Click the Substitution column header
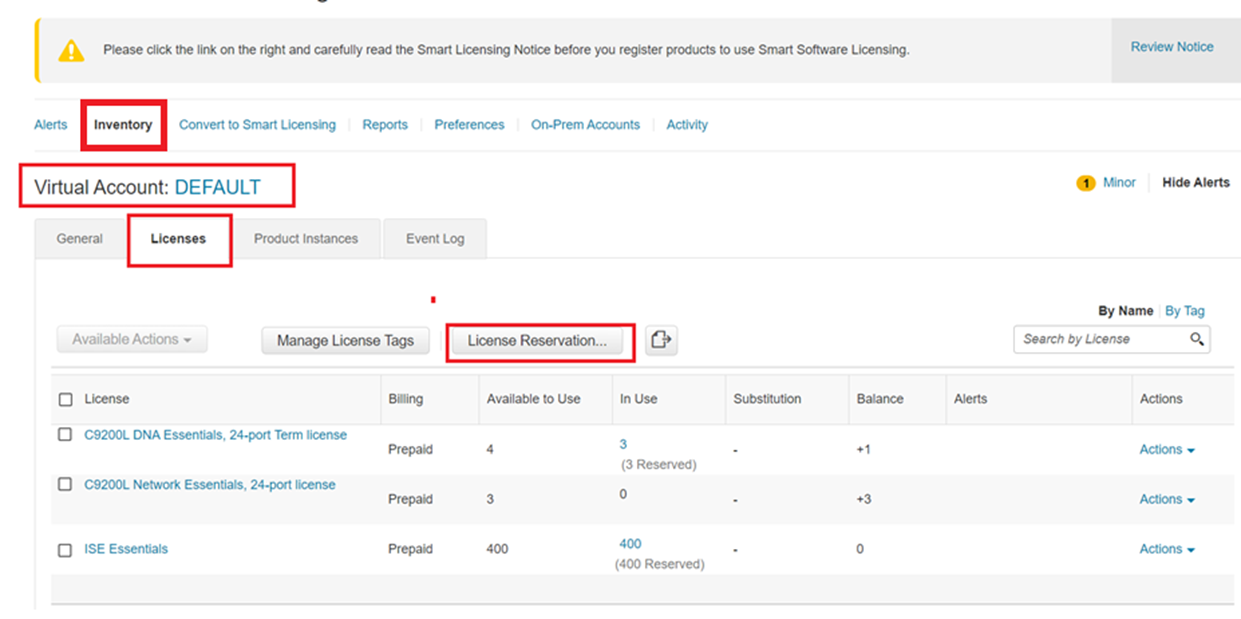This screenshot has width=1241, height=619. pos(767,399)
